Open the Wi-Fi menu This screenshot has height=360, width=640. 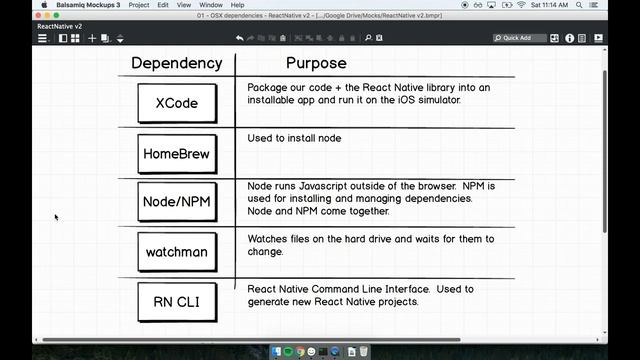521,5
